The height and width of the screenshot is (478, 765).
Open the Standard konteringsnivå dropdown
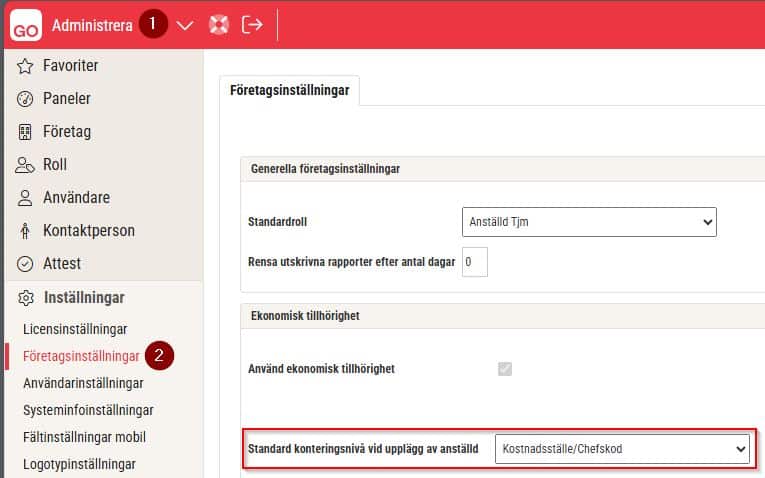pyautogui.click(x=622, y=449)
